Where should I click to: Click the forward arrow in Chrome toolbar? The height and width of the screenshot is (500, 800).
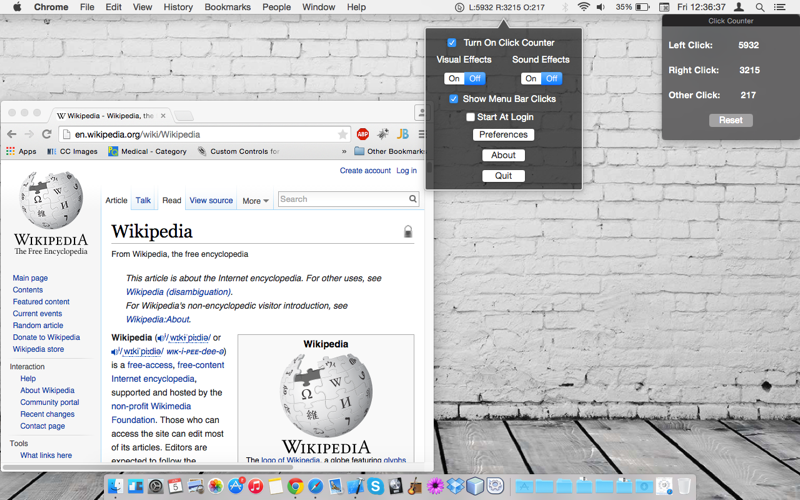pos(29,134)
